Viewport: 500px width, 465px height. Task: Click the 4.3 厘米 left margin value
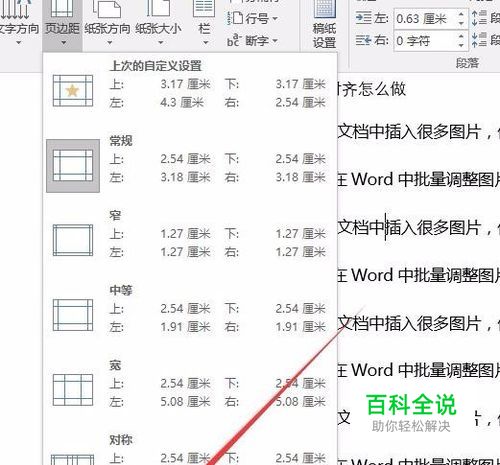182,102
